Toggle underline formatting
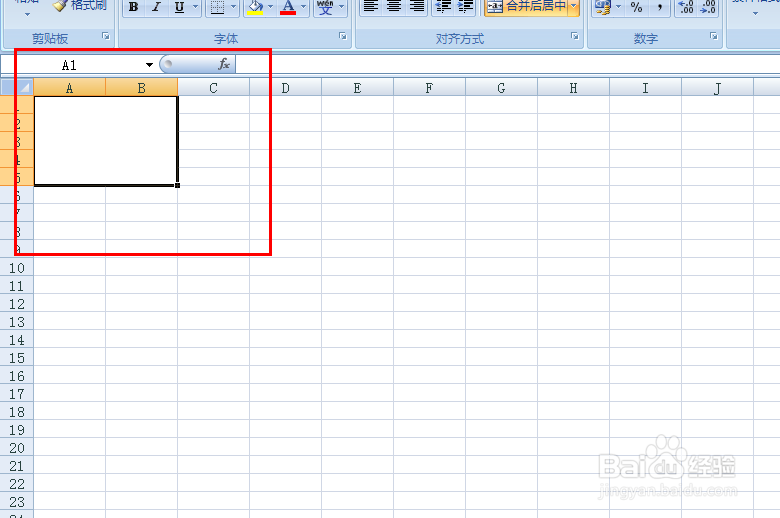This screenshot has height=518, width=780. tap(179, 7)
